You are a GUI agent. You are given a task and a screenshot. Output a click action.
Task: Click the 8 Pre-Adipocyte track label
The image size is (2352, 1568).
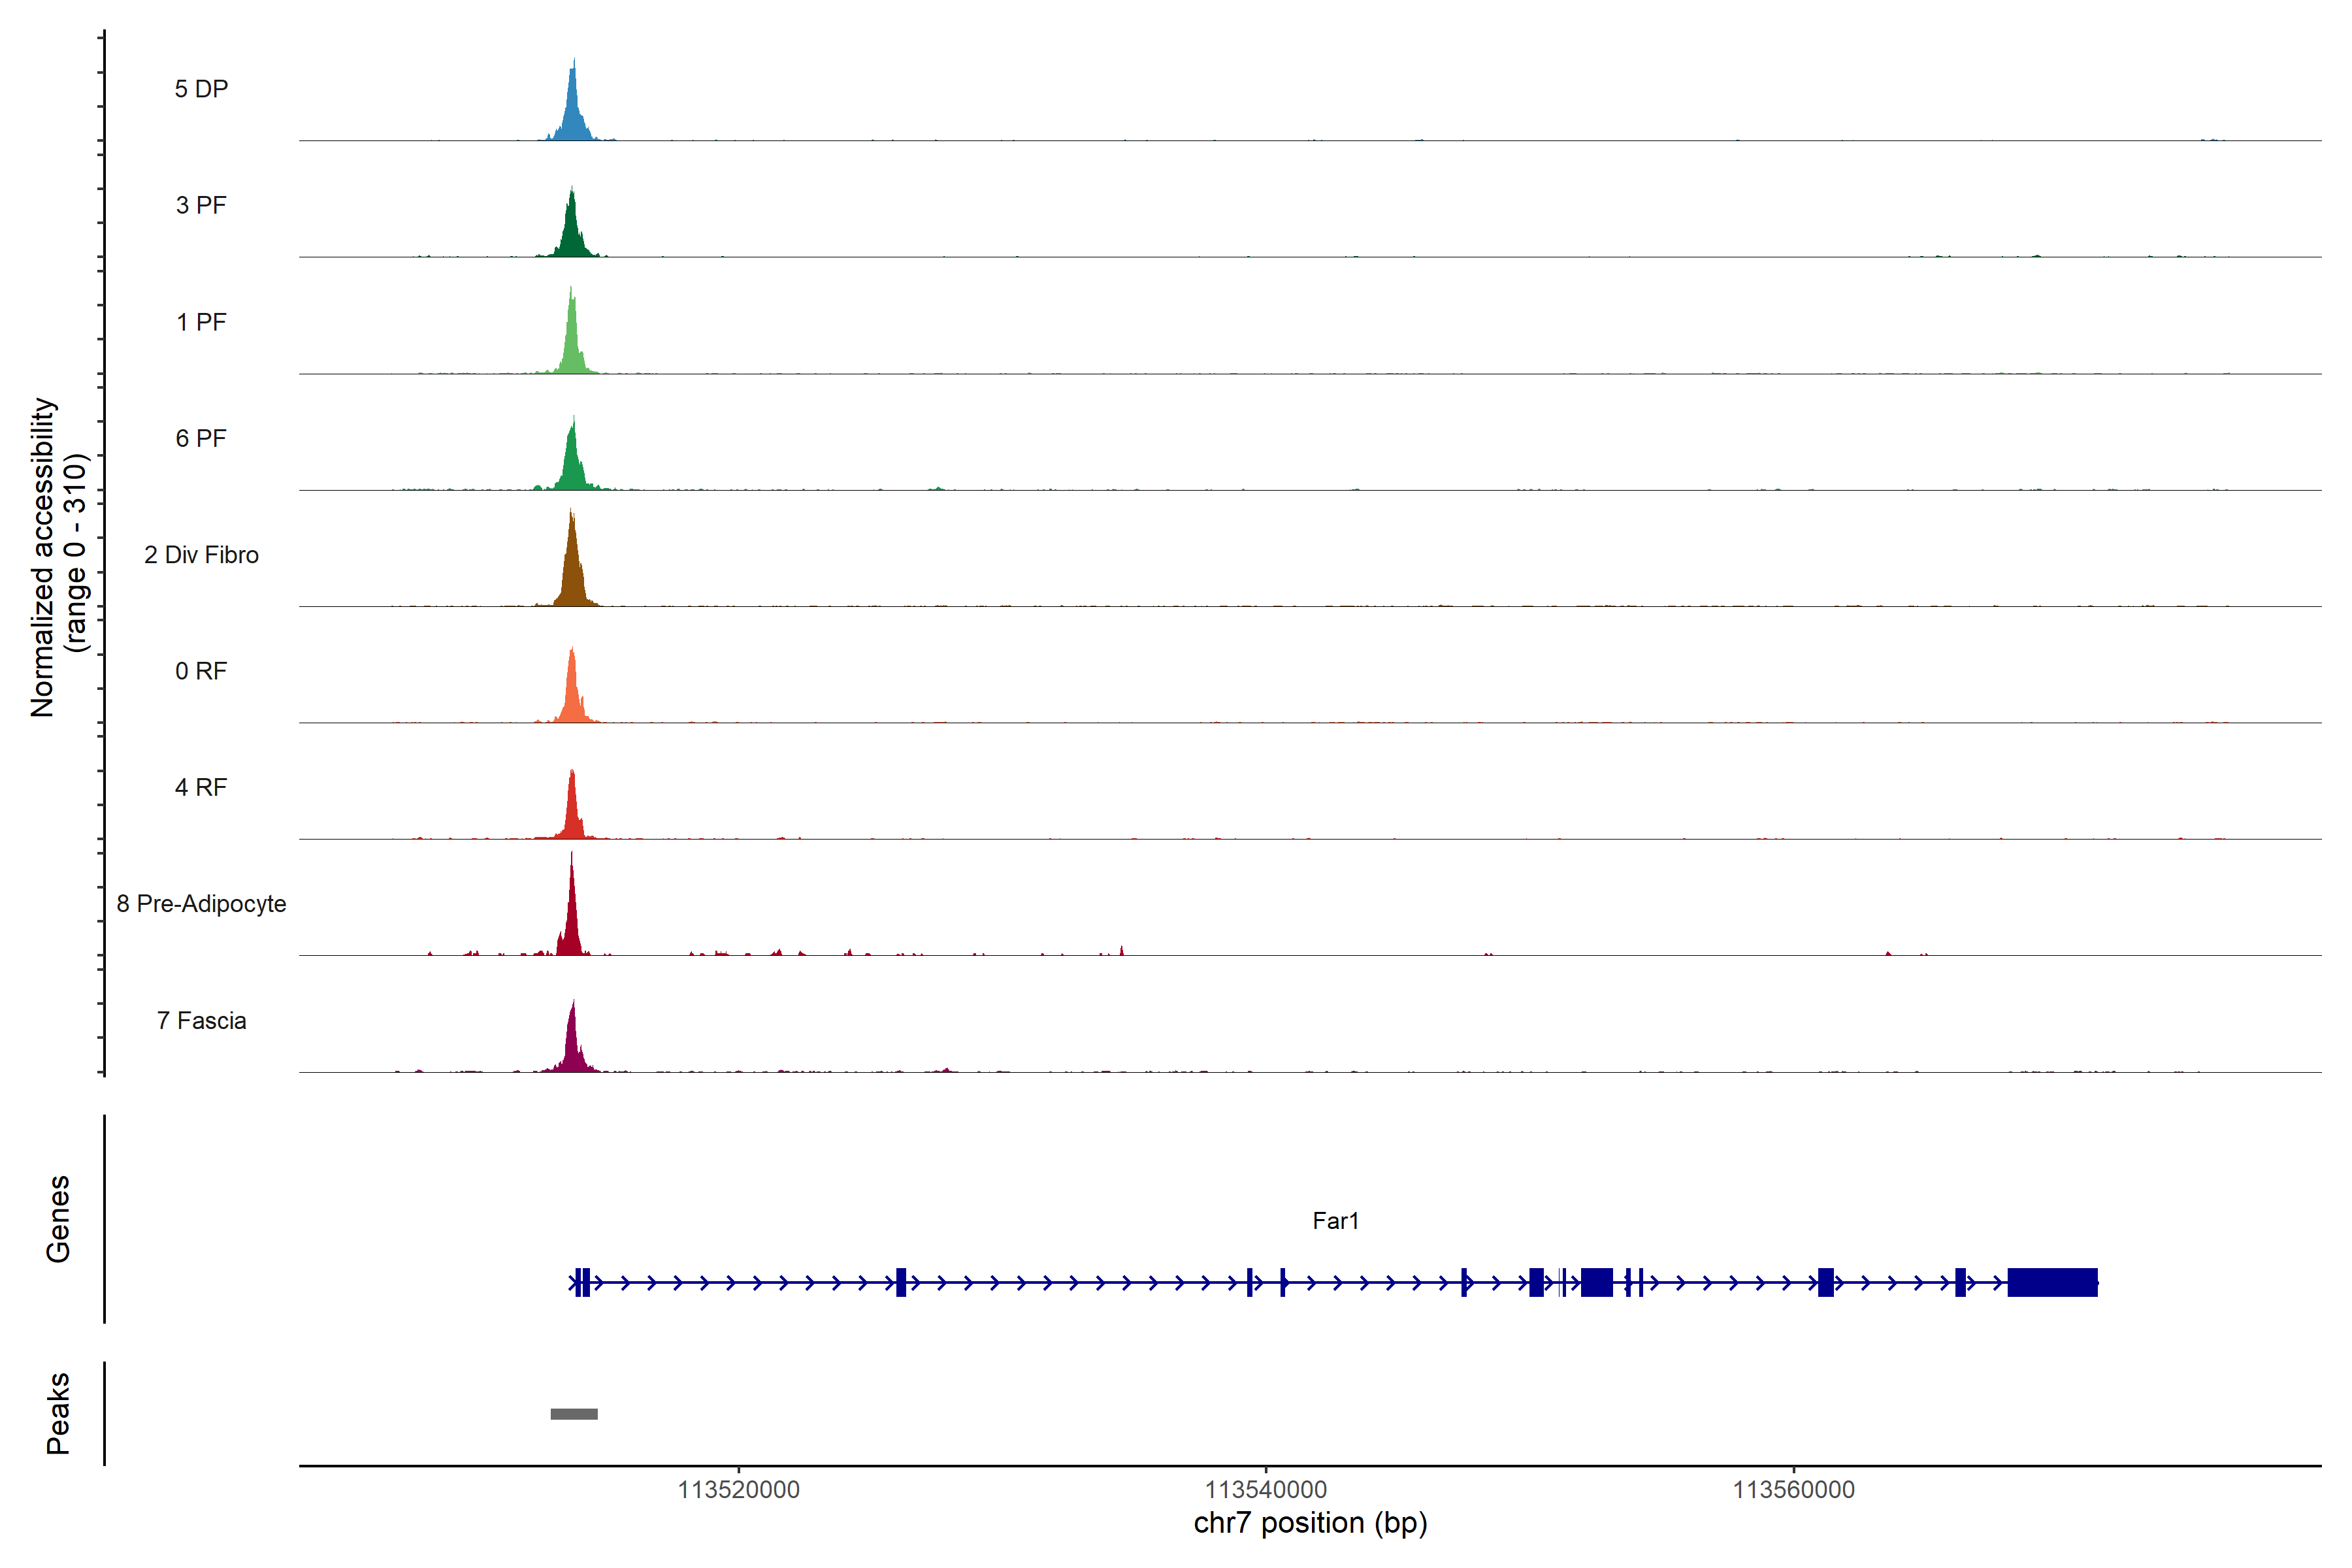point(201,904)
